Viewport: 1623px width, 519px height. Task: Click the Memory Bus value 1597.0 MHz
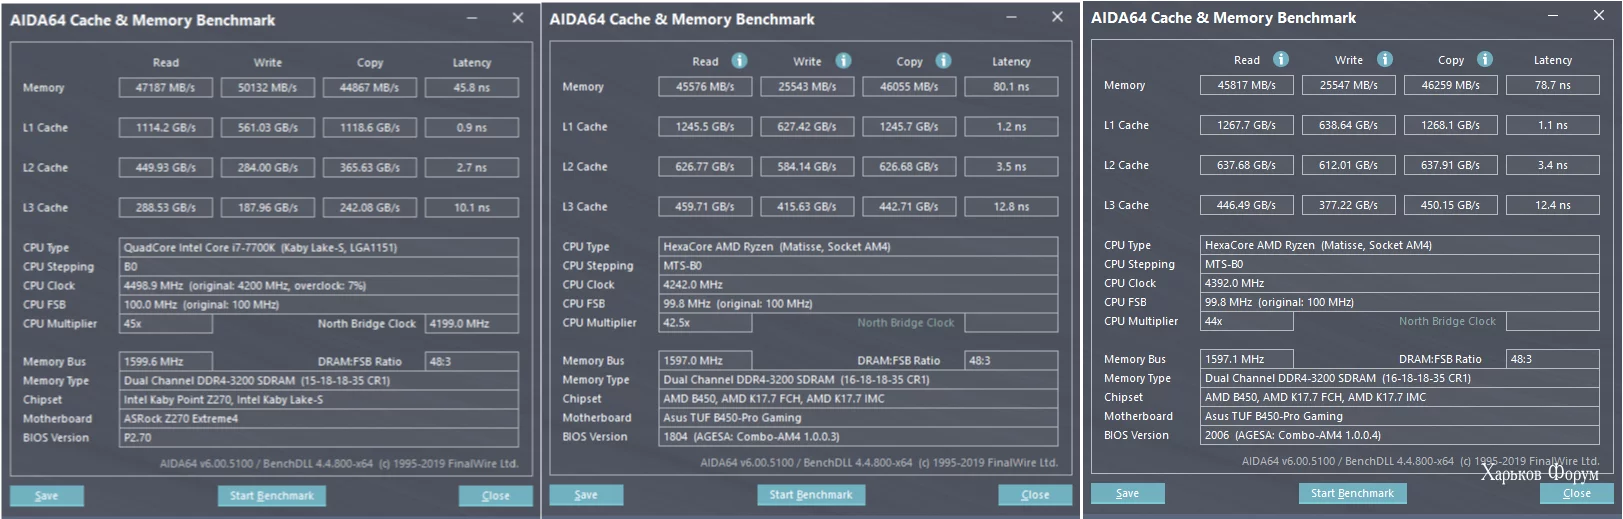705,361
